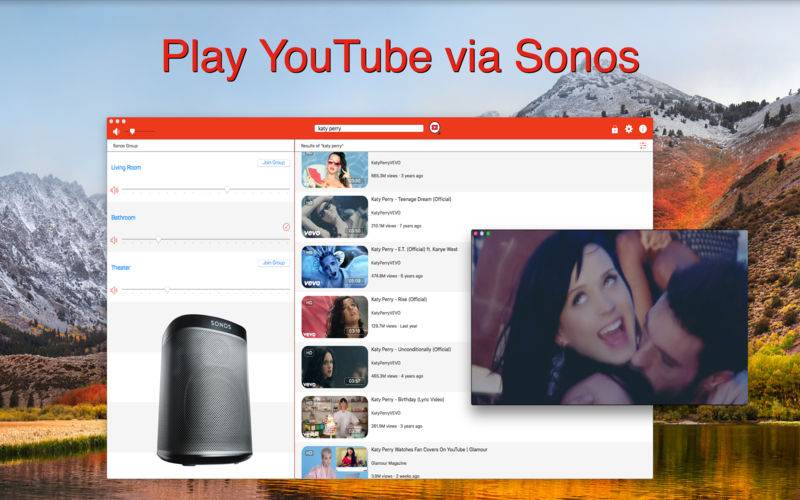800x500 pixels.
Task: Mute the Bathroom speaker
Action: click(114, 240)
